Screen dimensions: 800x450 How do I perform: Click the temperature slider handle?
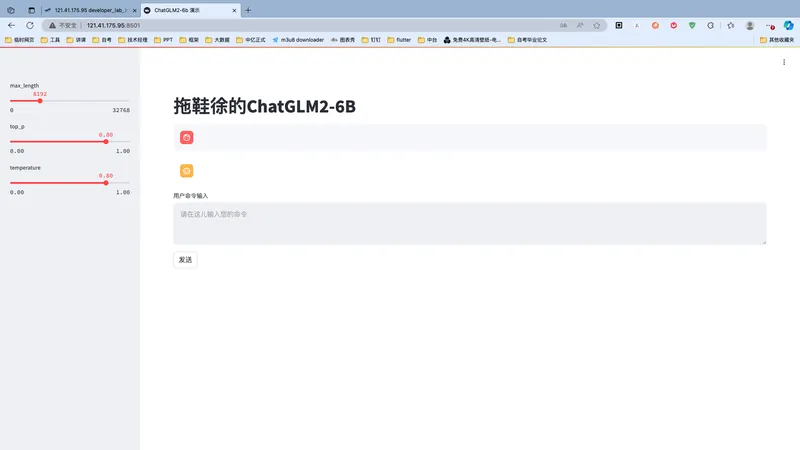(106, 183)
